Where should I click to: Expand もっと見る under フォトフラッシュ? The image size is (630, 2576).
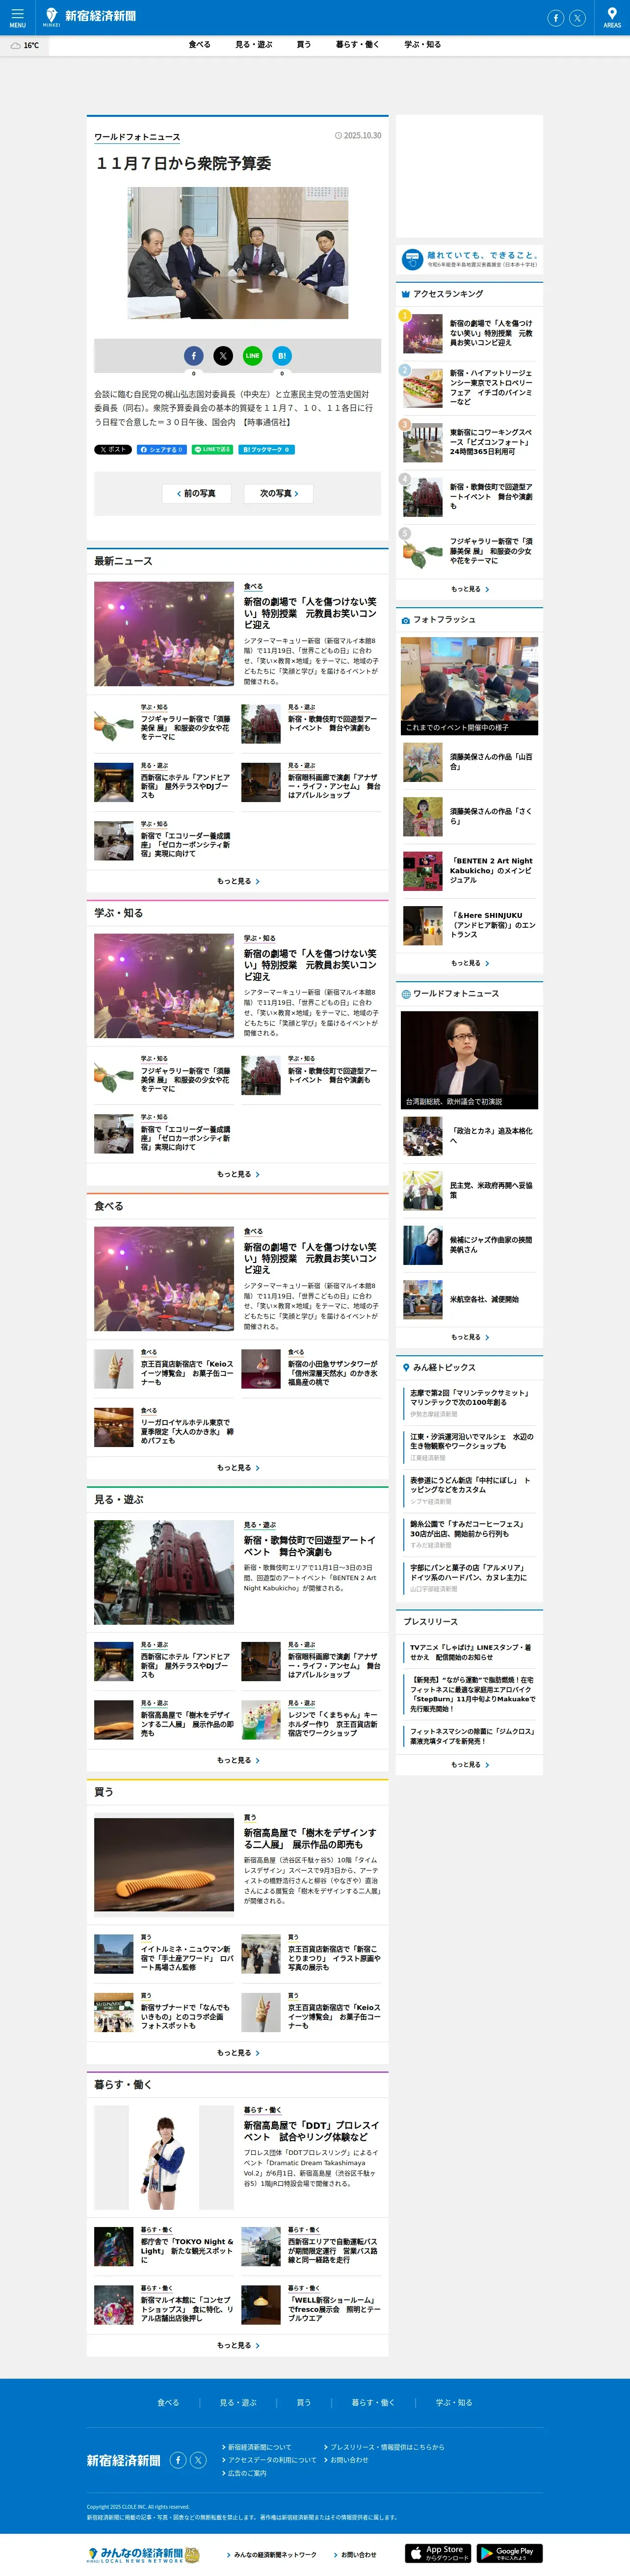point(470,963)
